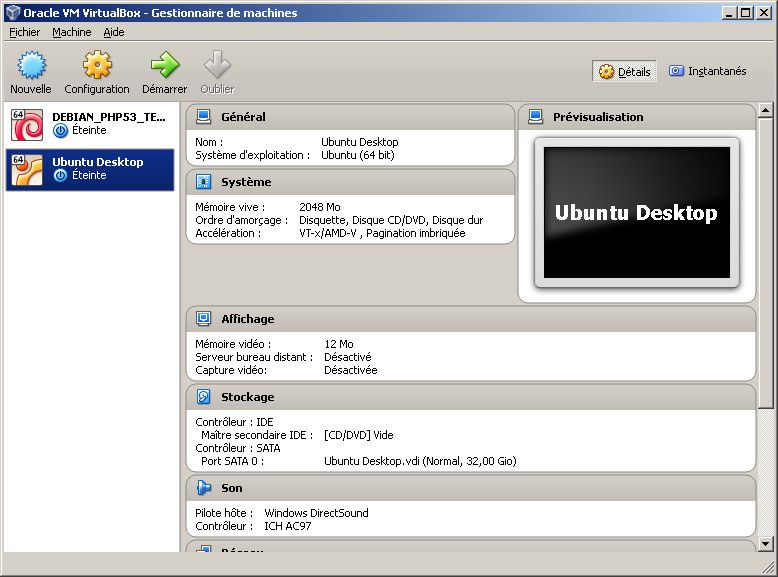
Task: Open the Fichier menu
Action: tap(24, 32)
